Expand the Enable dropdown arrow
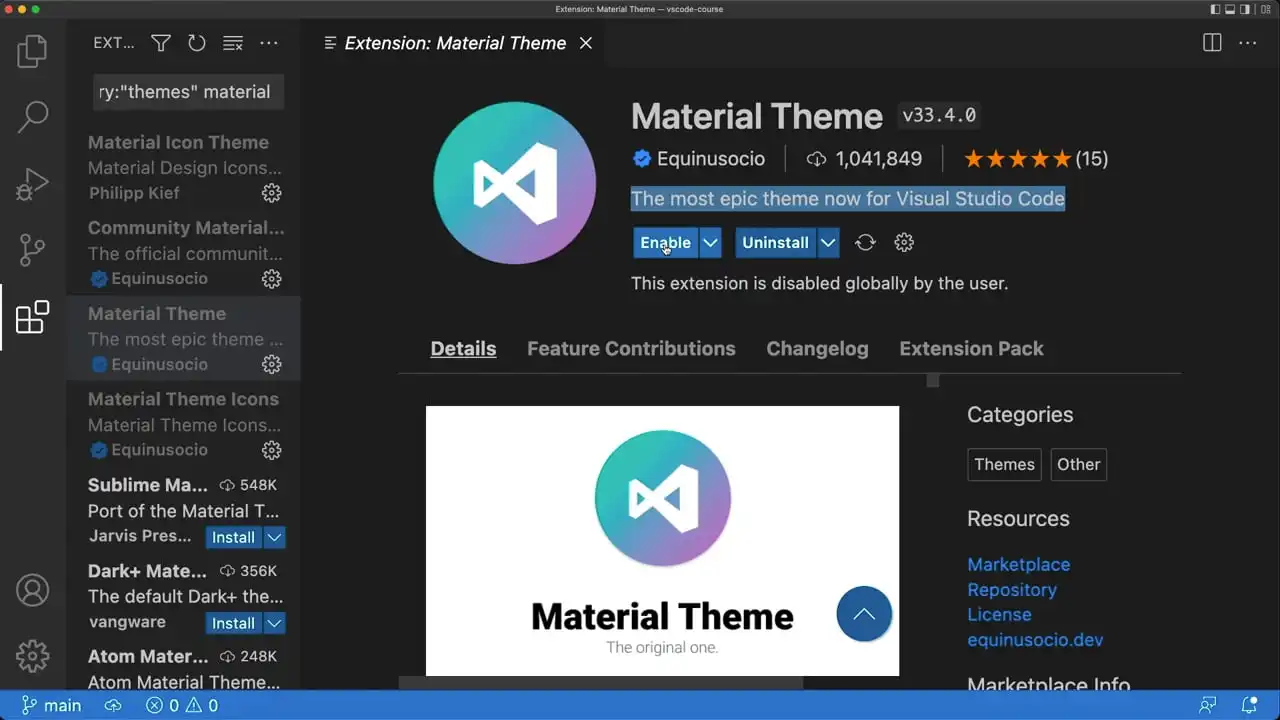This screenshot has height=720, width=1280. (x=710, y=242)
